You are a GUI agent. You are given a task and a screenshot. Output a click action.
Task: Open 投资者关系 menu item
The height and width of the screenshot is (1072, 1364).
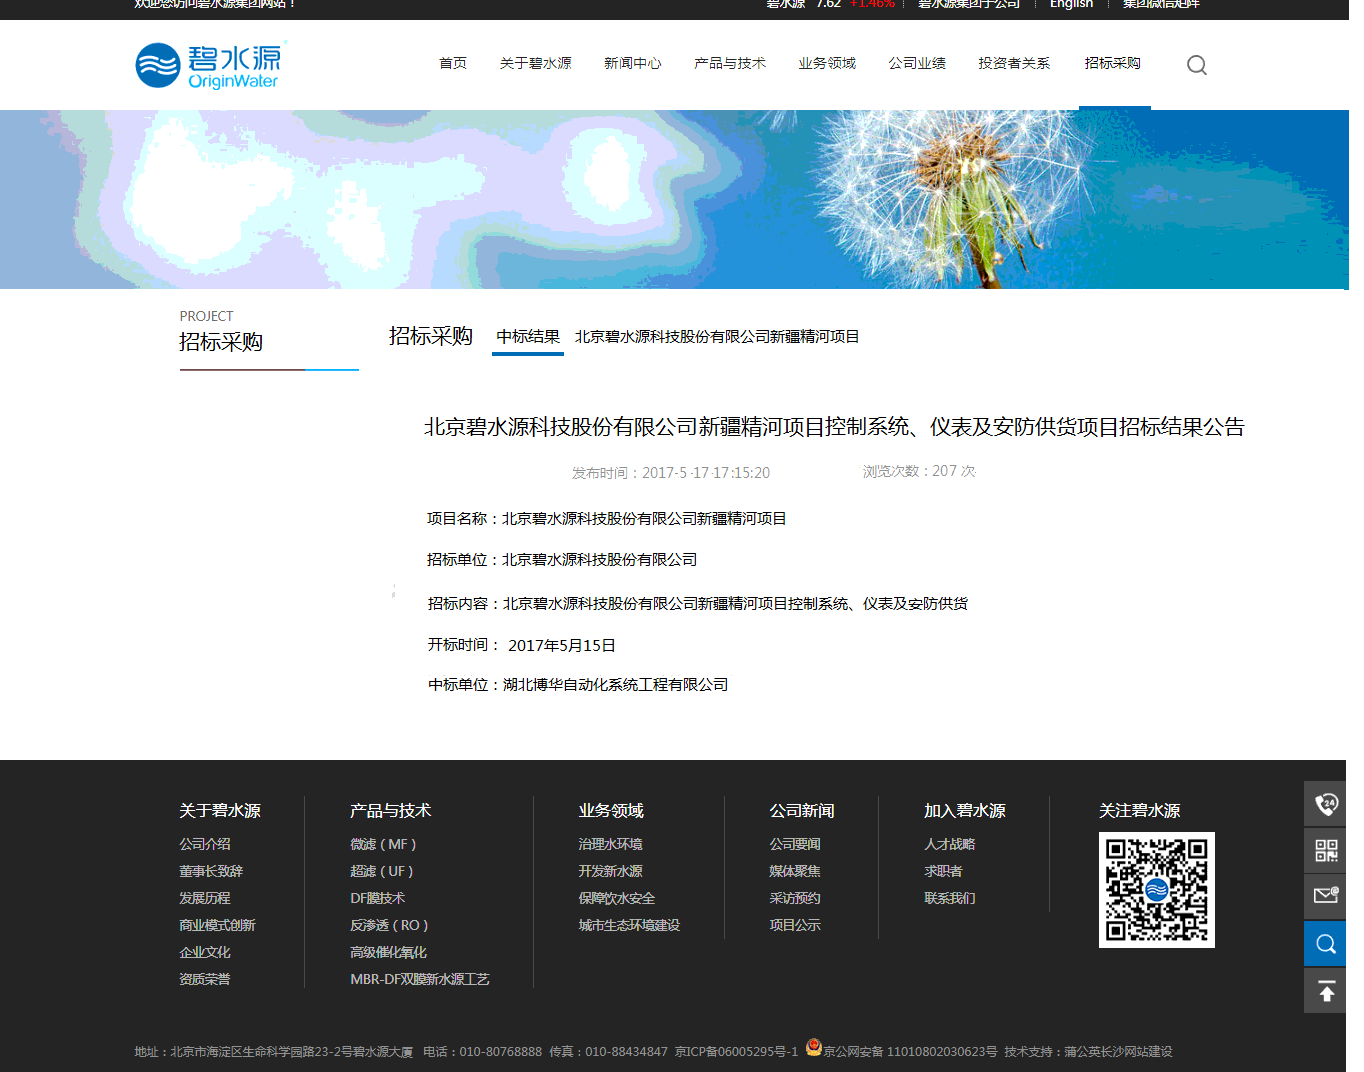(x=1014, y=63)
